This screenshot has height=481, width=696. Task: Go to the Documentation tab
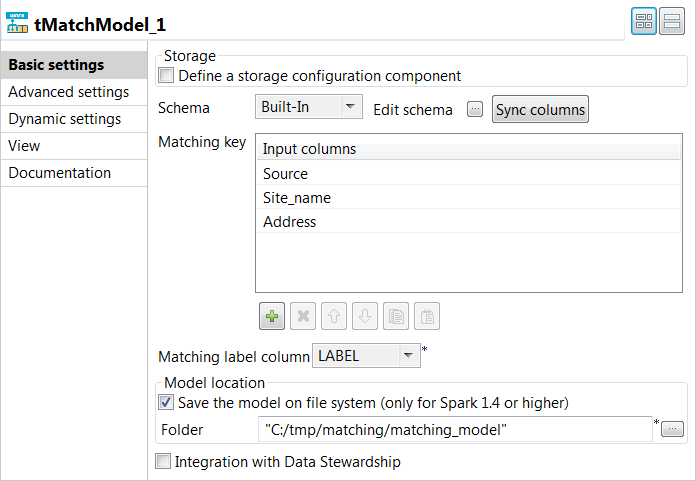pyautogui.click(x=60, y=173)
